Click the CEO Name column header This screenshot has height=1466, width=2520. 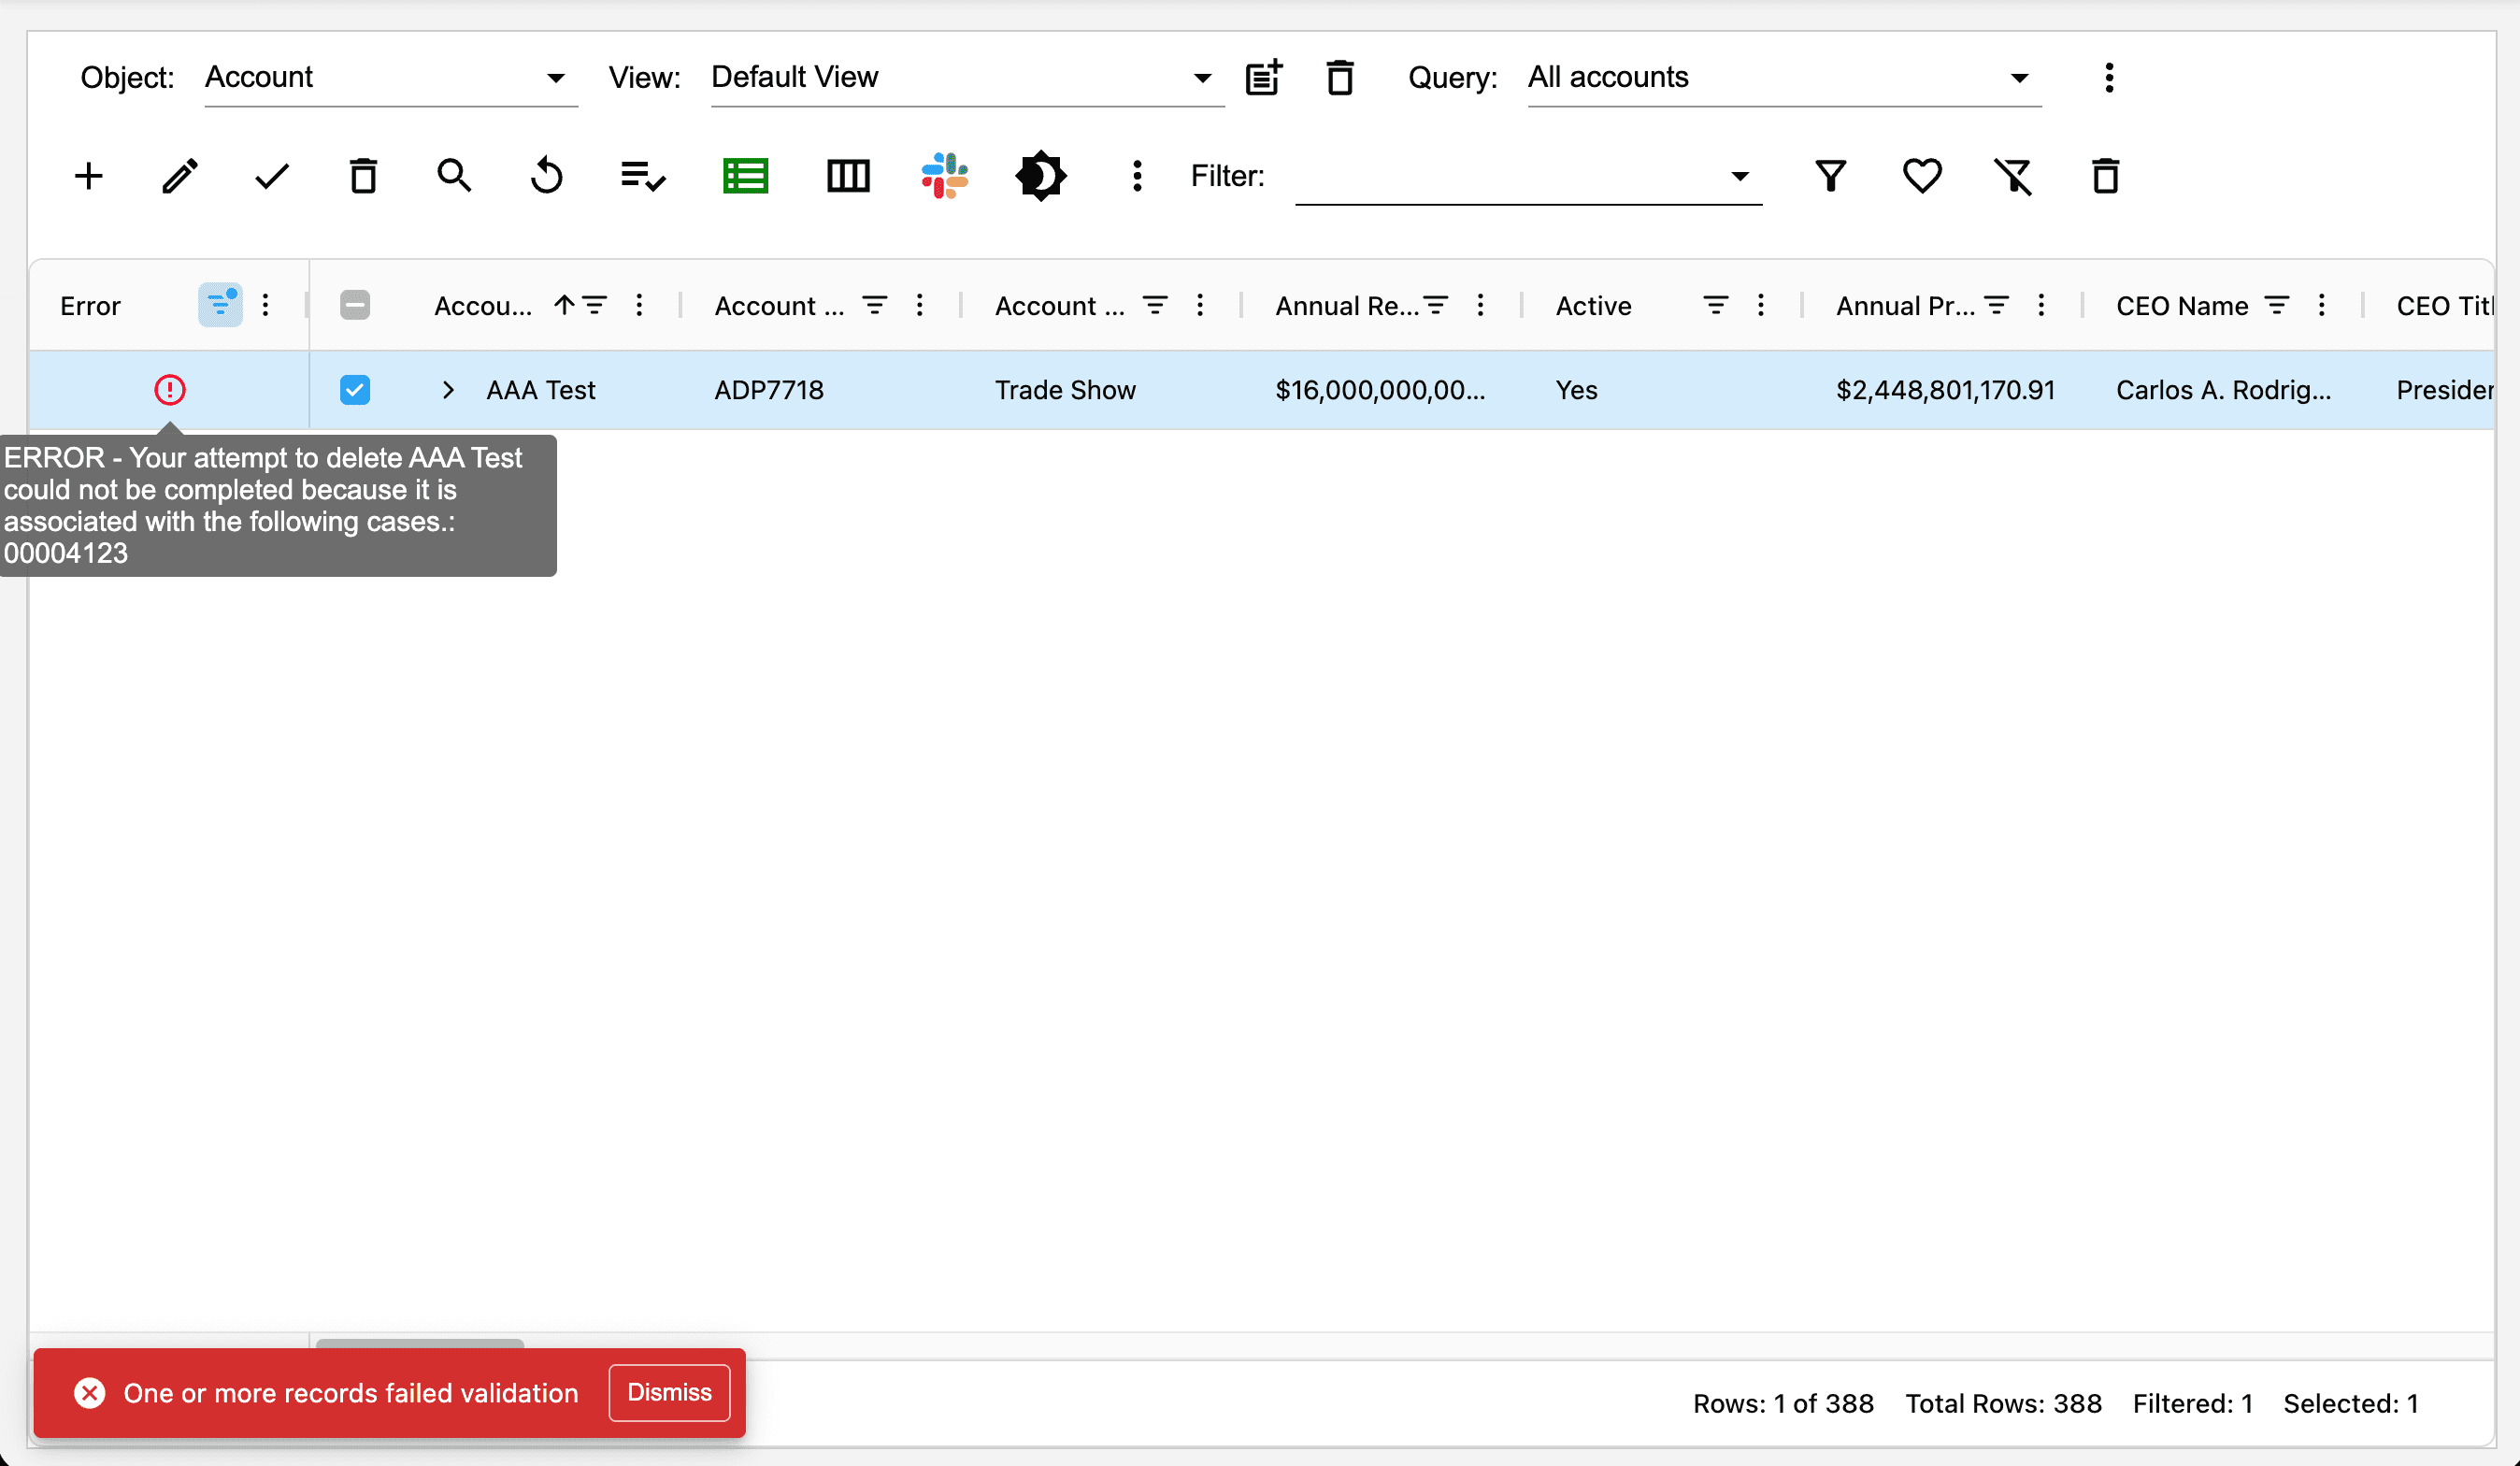[x=2182, y=306]
